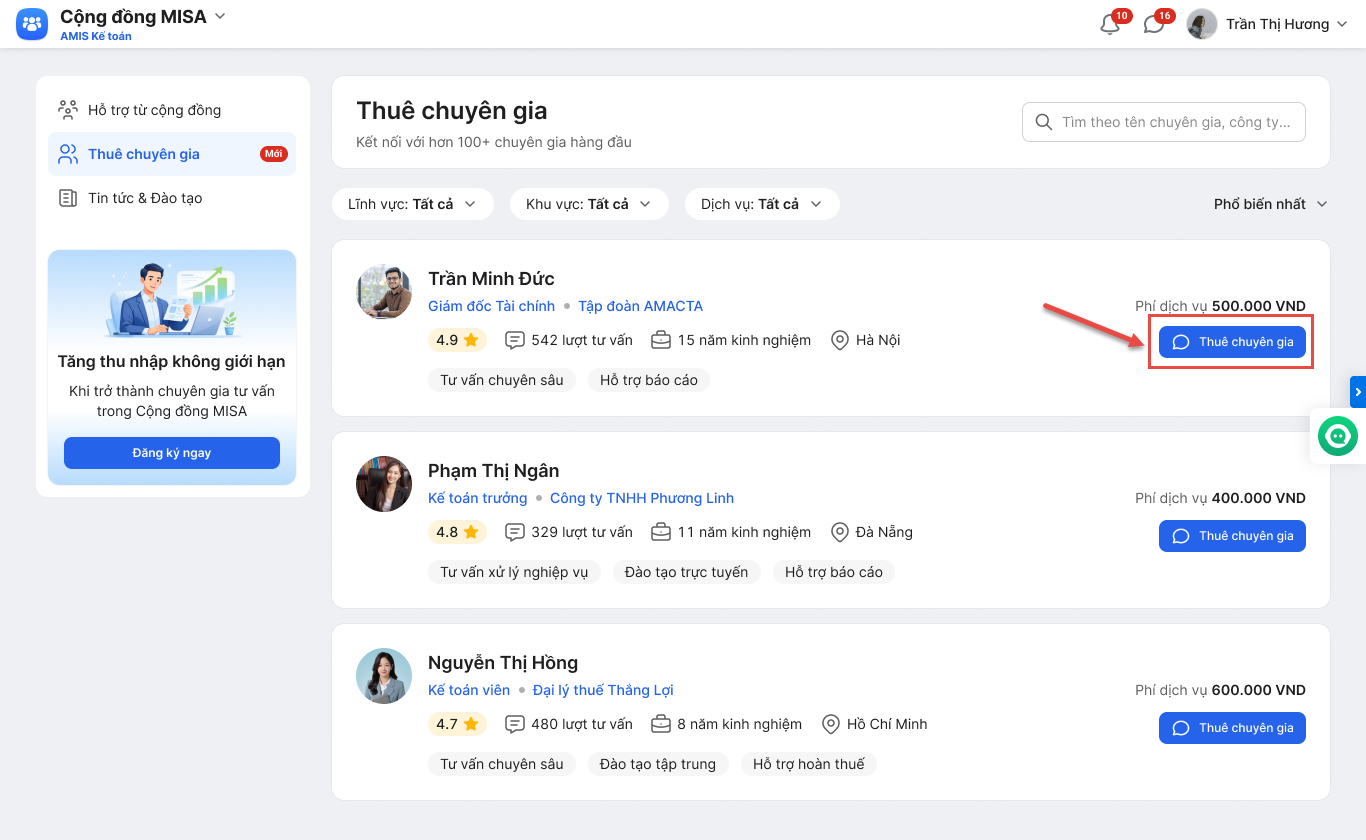Click the 480 lượt tư vấn consultation icon
The width and height of the screenshot is (1366, 840).
(x=515, y=724)
